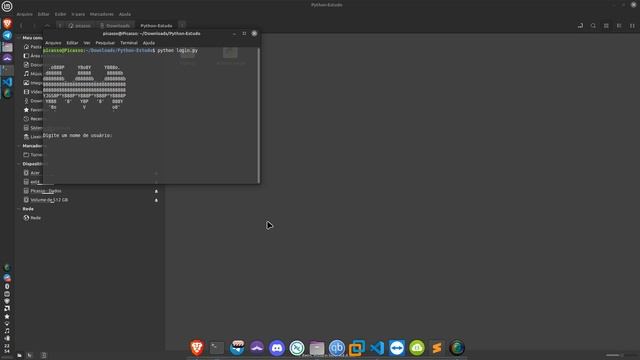Viewport: 640px width, 360px height.
Task: Launch TeamViewer from the dock
Action: (397, 348)
